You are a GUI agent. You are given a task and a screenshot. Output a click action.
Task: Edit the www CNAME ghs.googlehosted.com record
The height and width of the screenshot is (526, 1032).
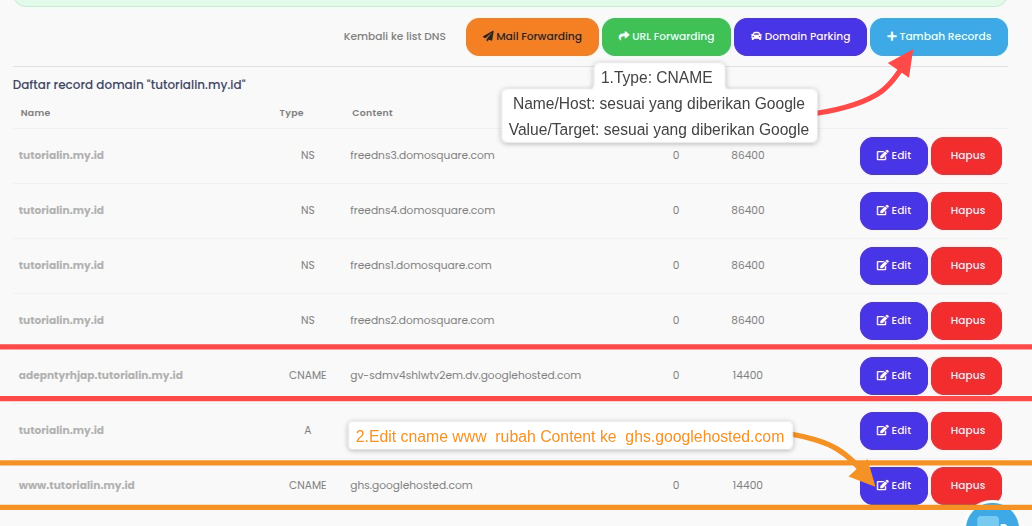893,486
